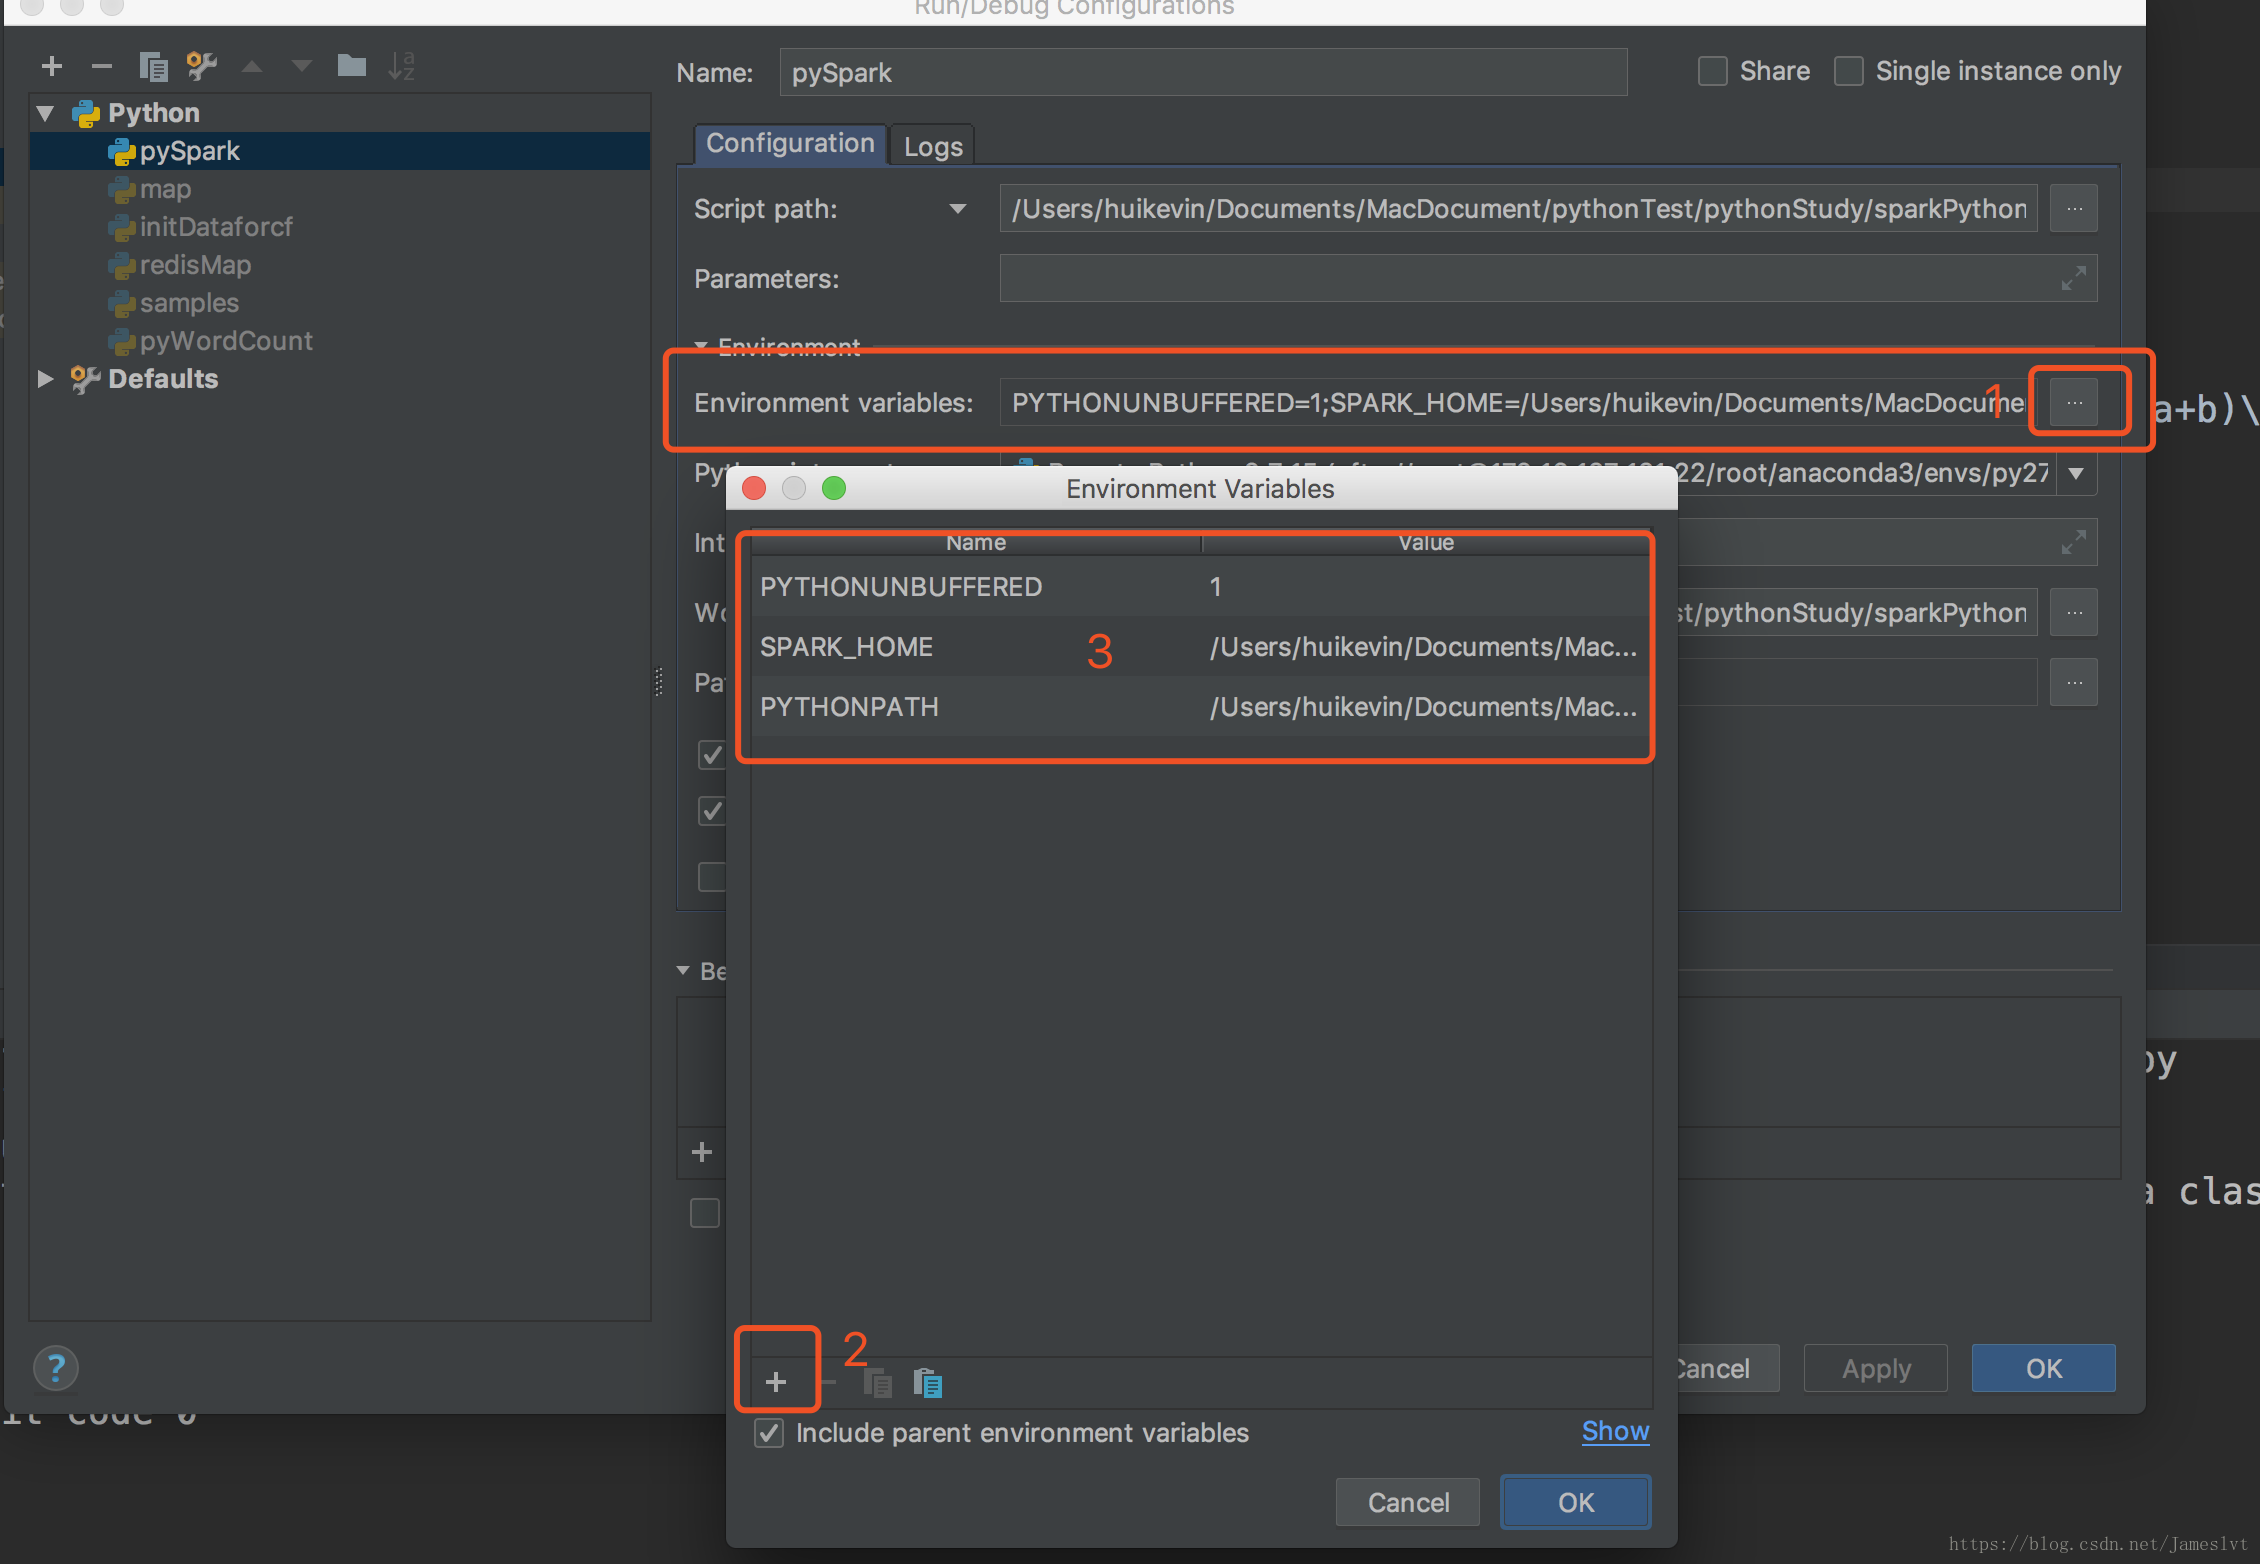
Task: Create new configuration folder
Action: click(351, 66)
